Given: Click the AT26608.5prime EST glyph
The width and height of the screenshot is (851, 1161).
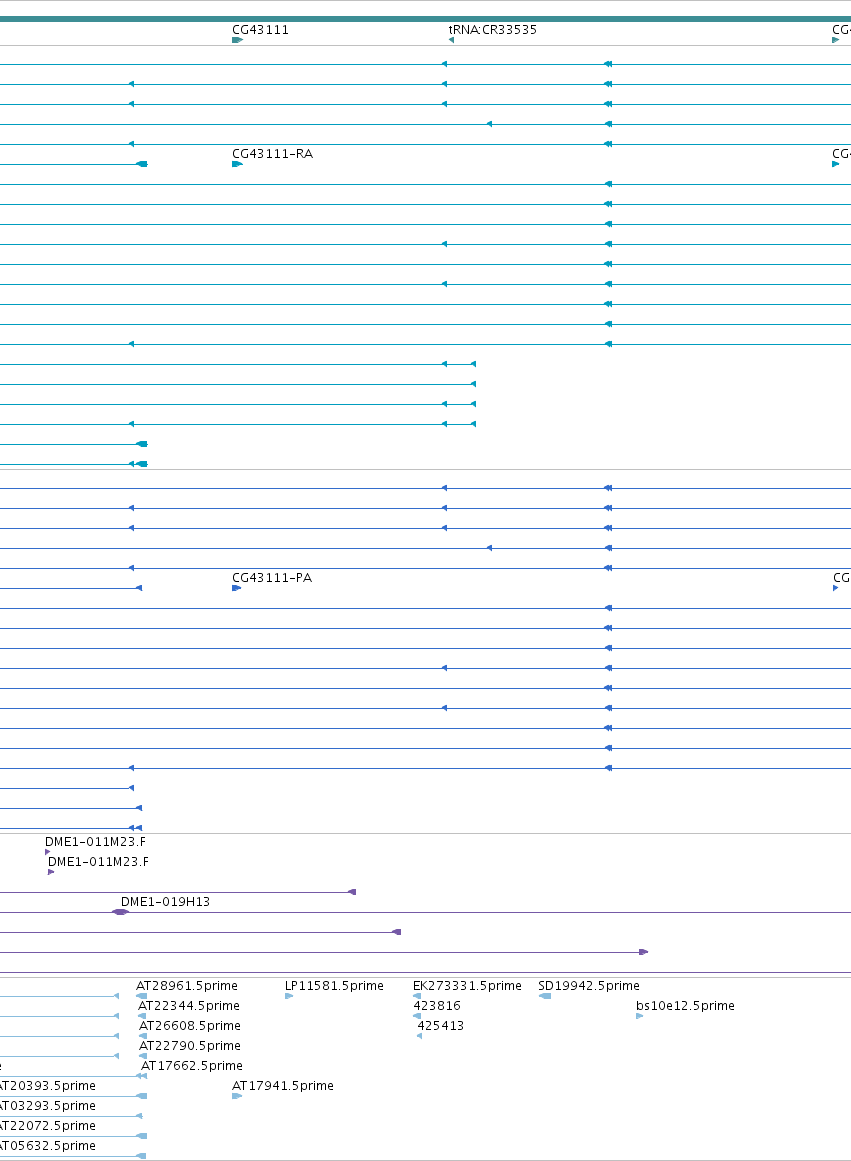Looking at the screenshot, I should [x=143, y=1037].
